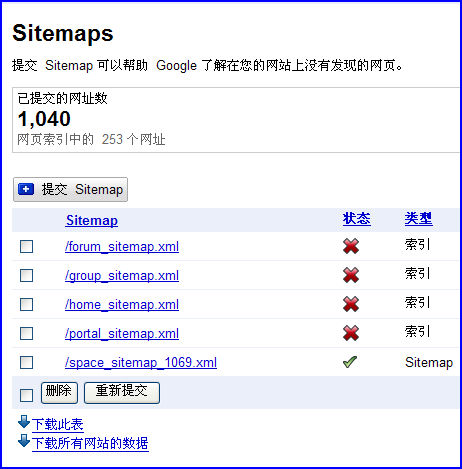This screenshot has height=469, width=462.
Task: Click the red X status icon for forum_sitemap.xml
Action: [x=351, y=246]
